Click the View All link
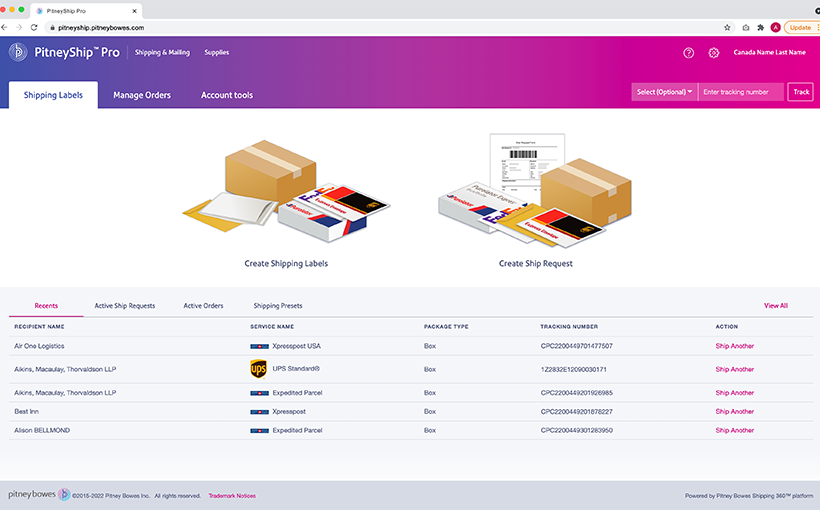This screenshot has height=510, width=820. (x=776, y=305)
